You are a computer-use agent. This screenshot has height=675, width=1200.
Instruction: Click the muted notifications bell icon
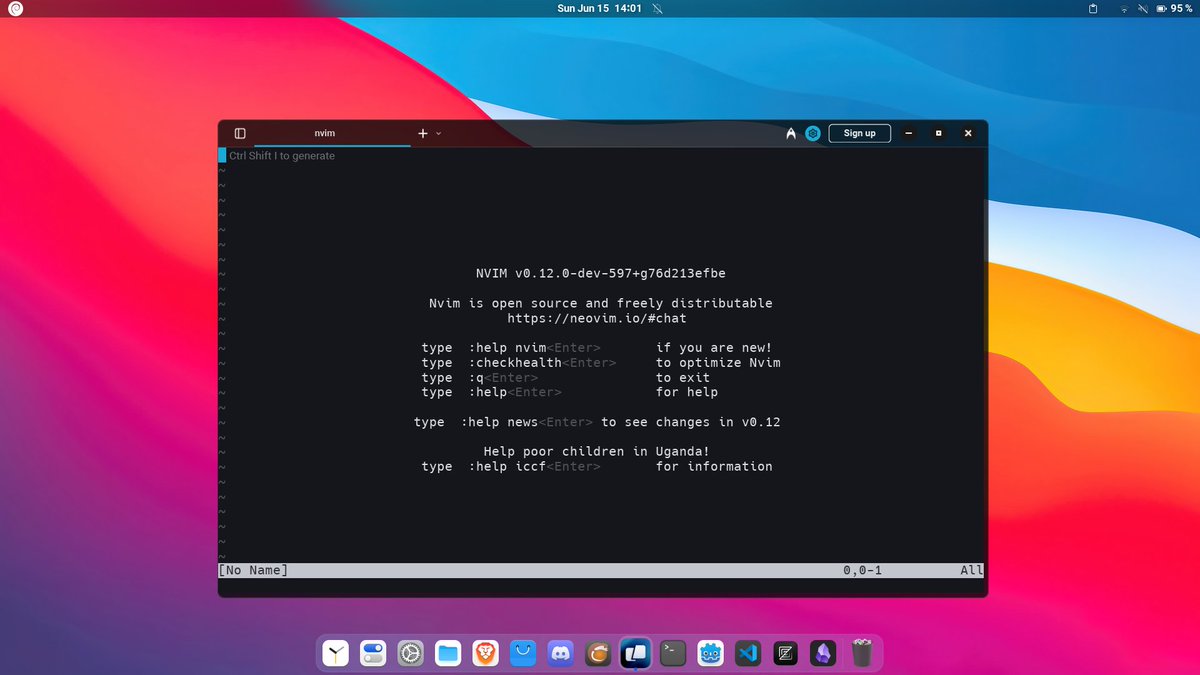657,8
